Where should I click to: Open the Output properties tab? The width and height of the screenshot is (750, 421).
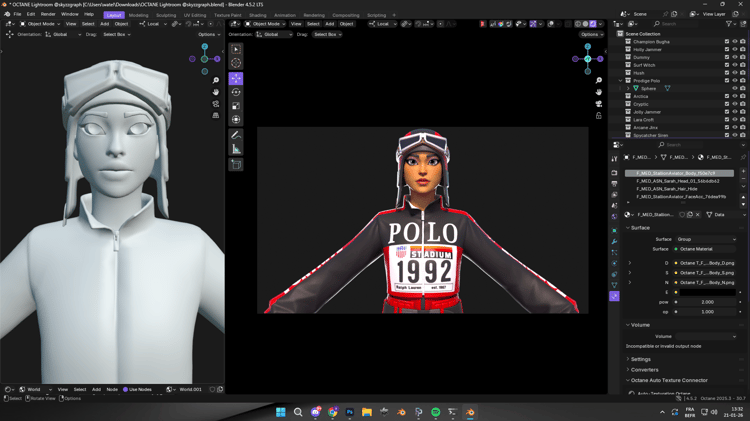(x=614, y=184)
